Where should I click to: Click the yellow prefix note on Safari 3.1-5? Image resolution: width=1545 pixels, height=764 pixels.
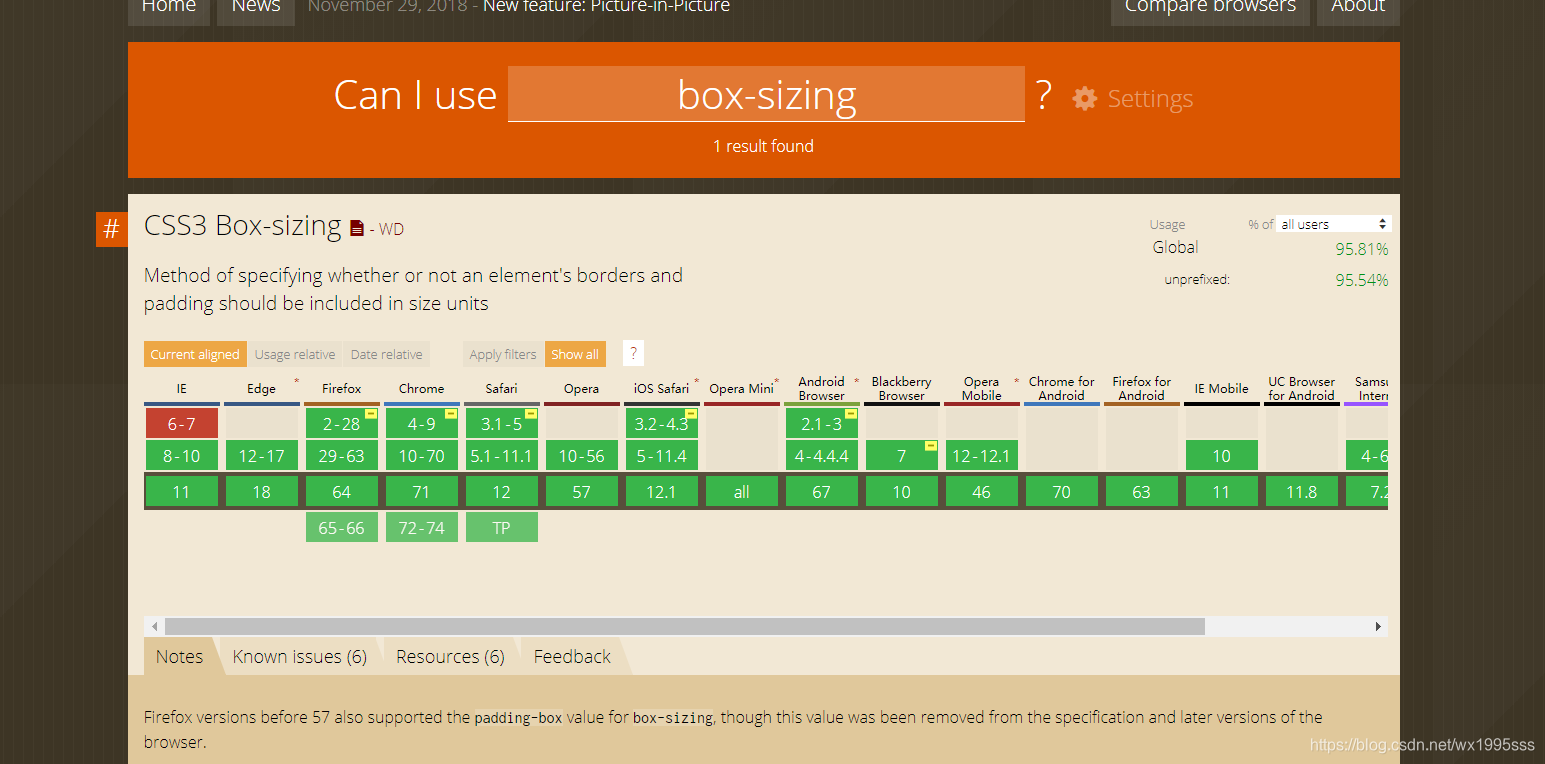(530, 414)
